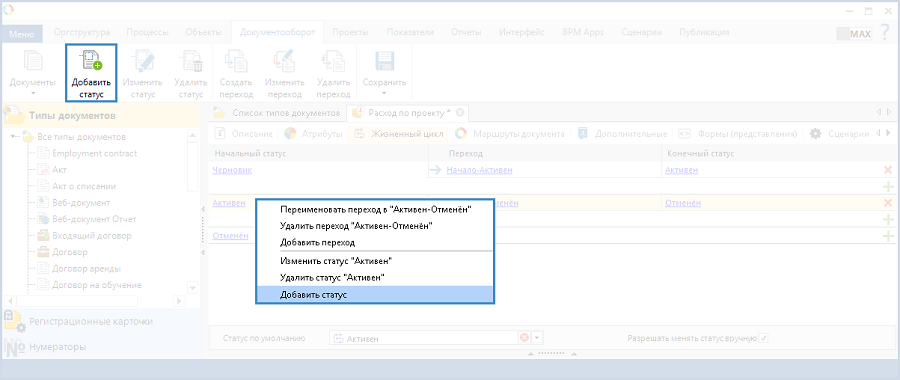Screen dimensions: 900x380
Task: Delete the Черновик transition row with red X
Action: [888, 170]
